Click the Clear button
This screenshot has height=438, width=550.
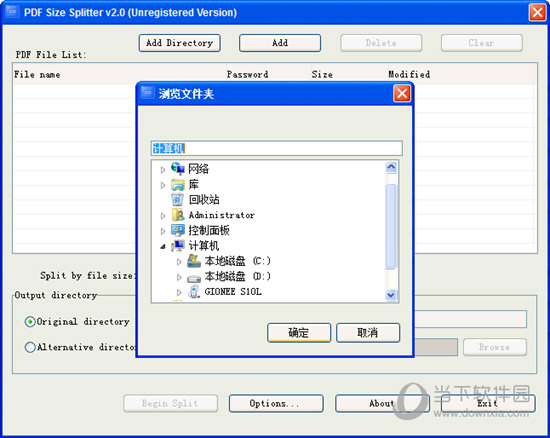pos(482,43)
